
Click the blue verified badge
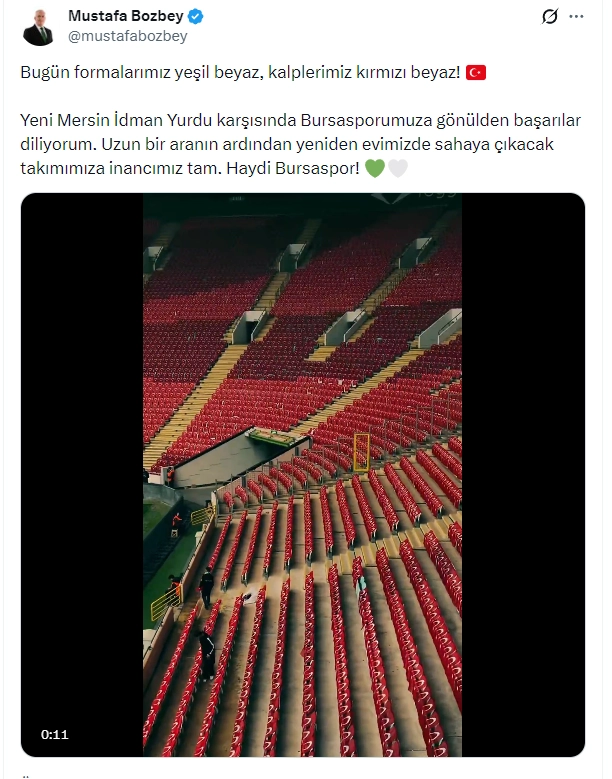195,16
